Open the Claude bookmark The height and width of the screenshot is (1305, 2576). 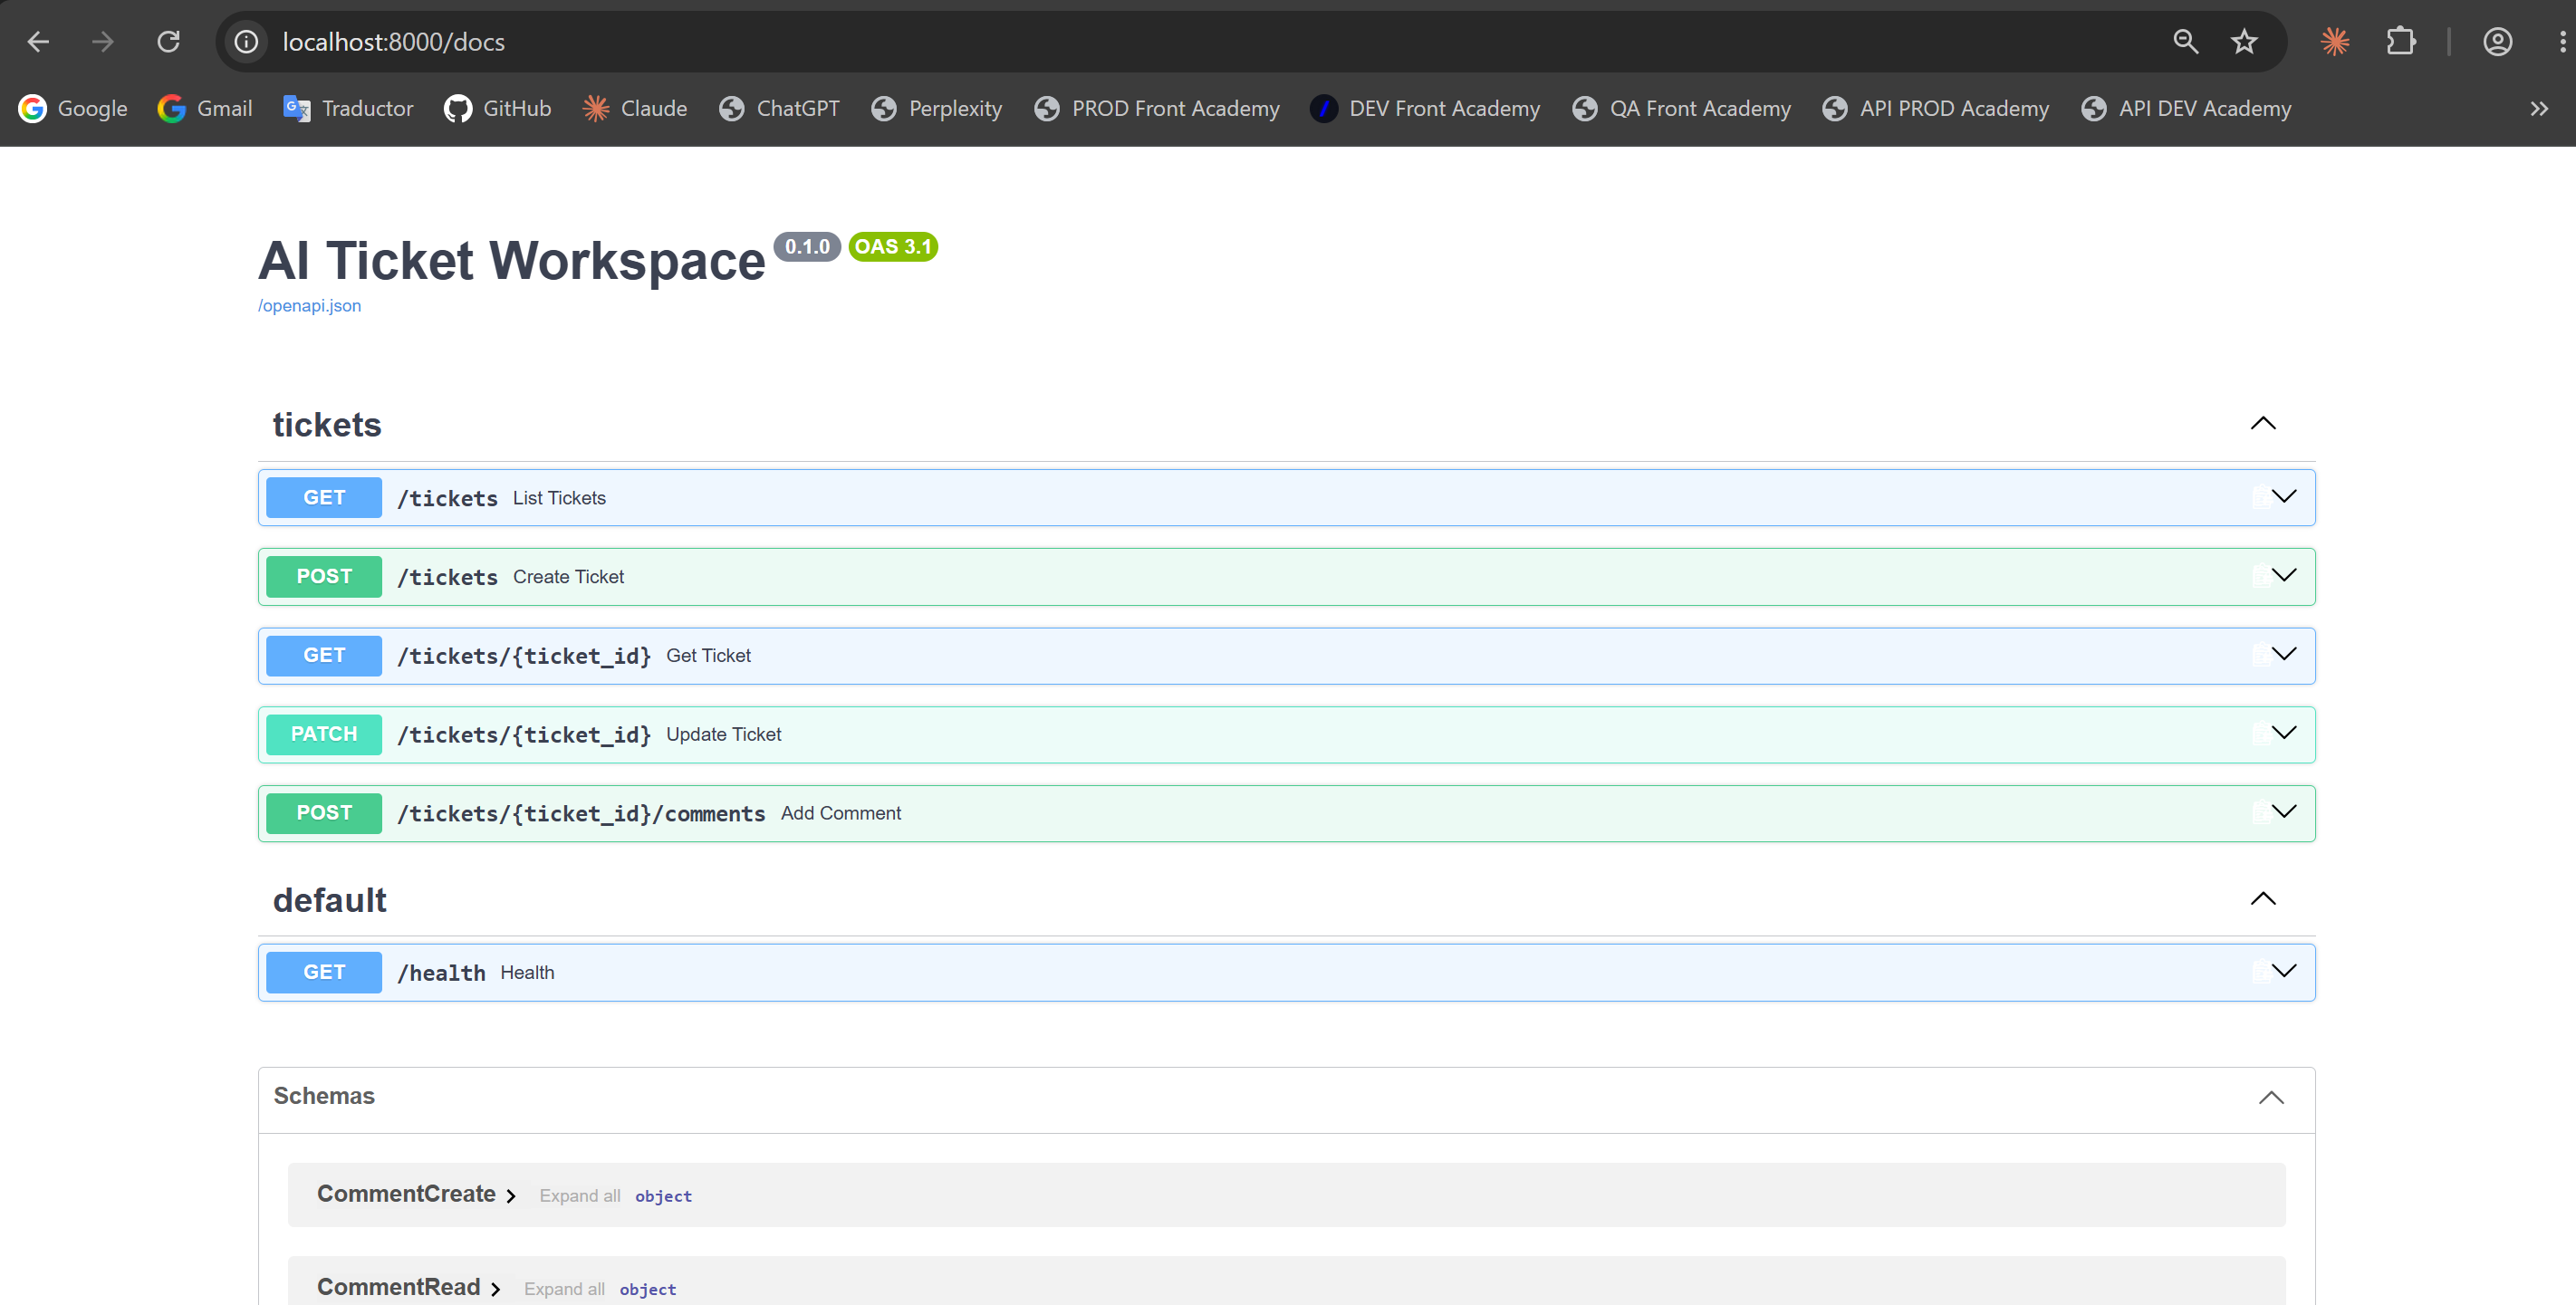[635, 108]
